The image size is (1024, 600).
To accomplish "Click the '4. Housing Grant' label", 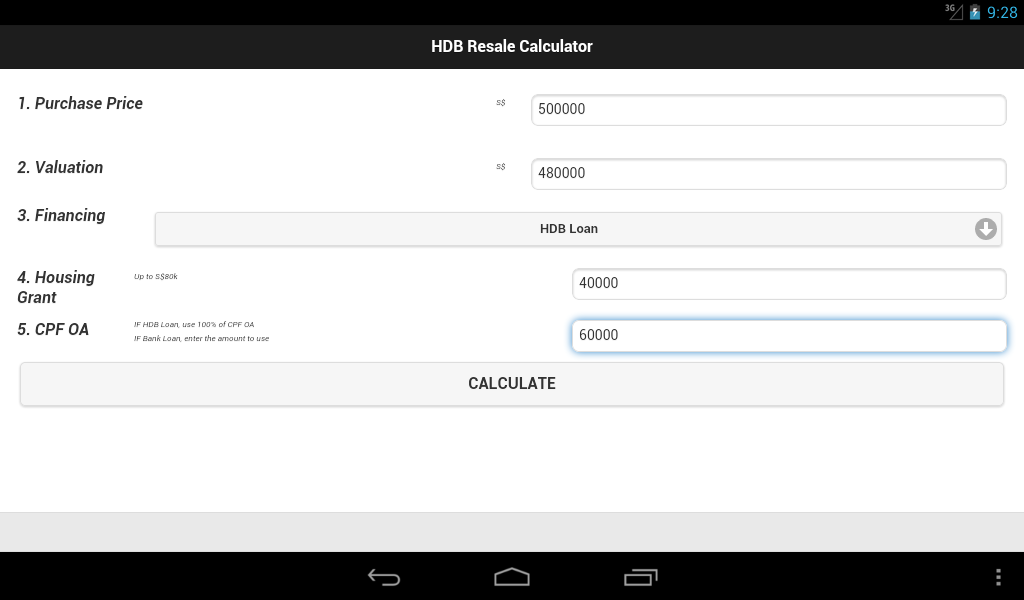I will tap(56, 287).
